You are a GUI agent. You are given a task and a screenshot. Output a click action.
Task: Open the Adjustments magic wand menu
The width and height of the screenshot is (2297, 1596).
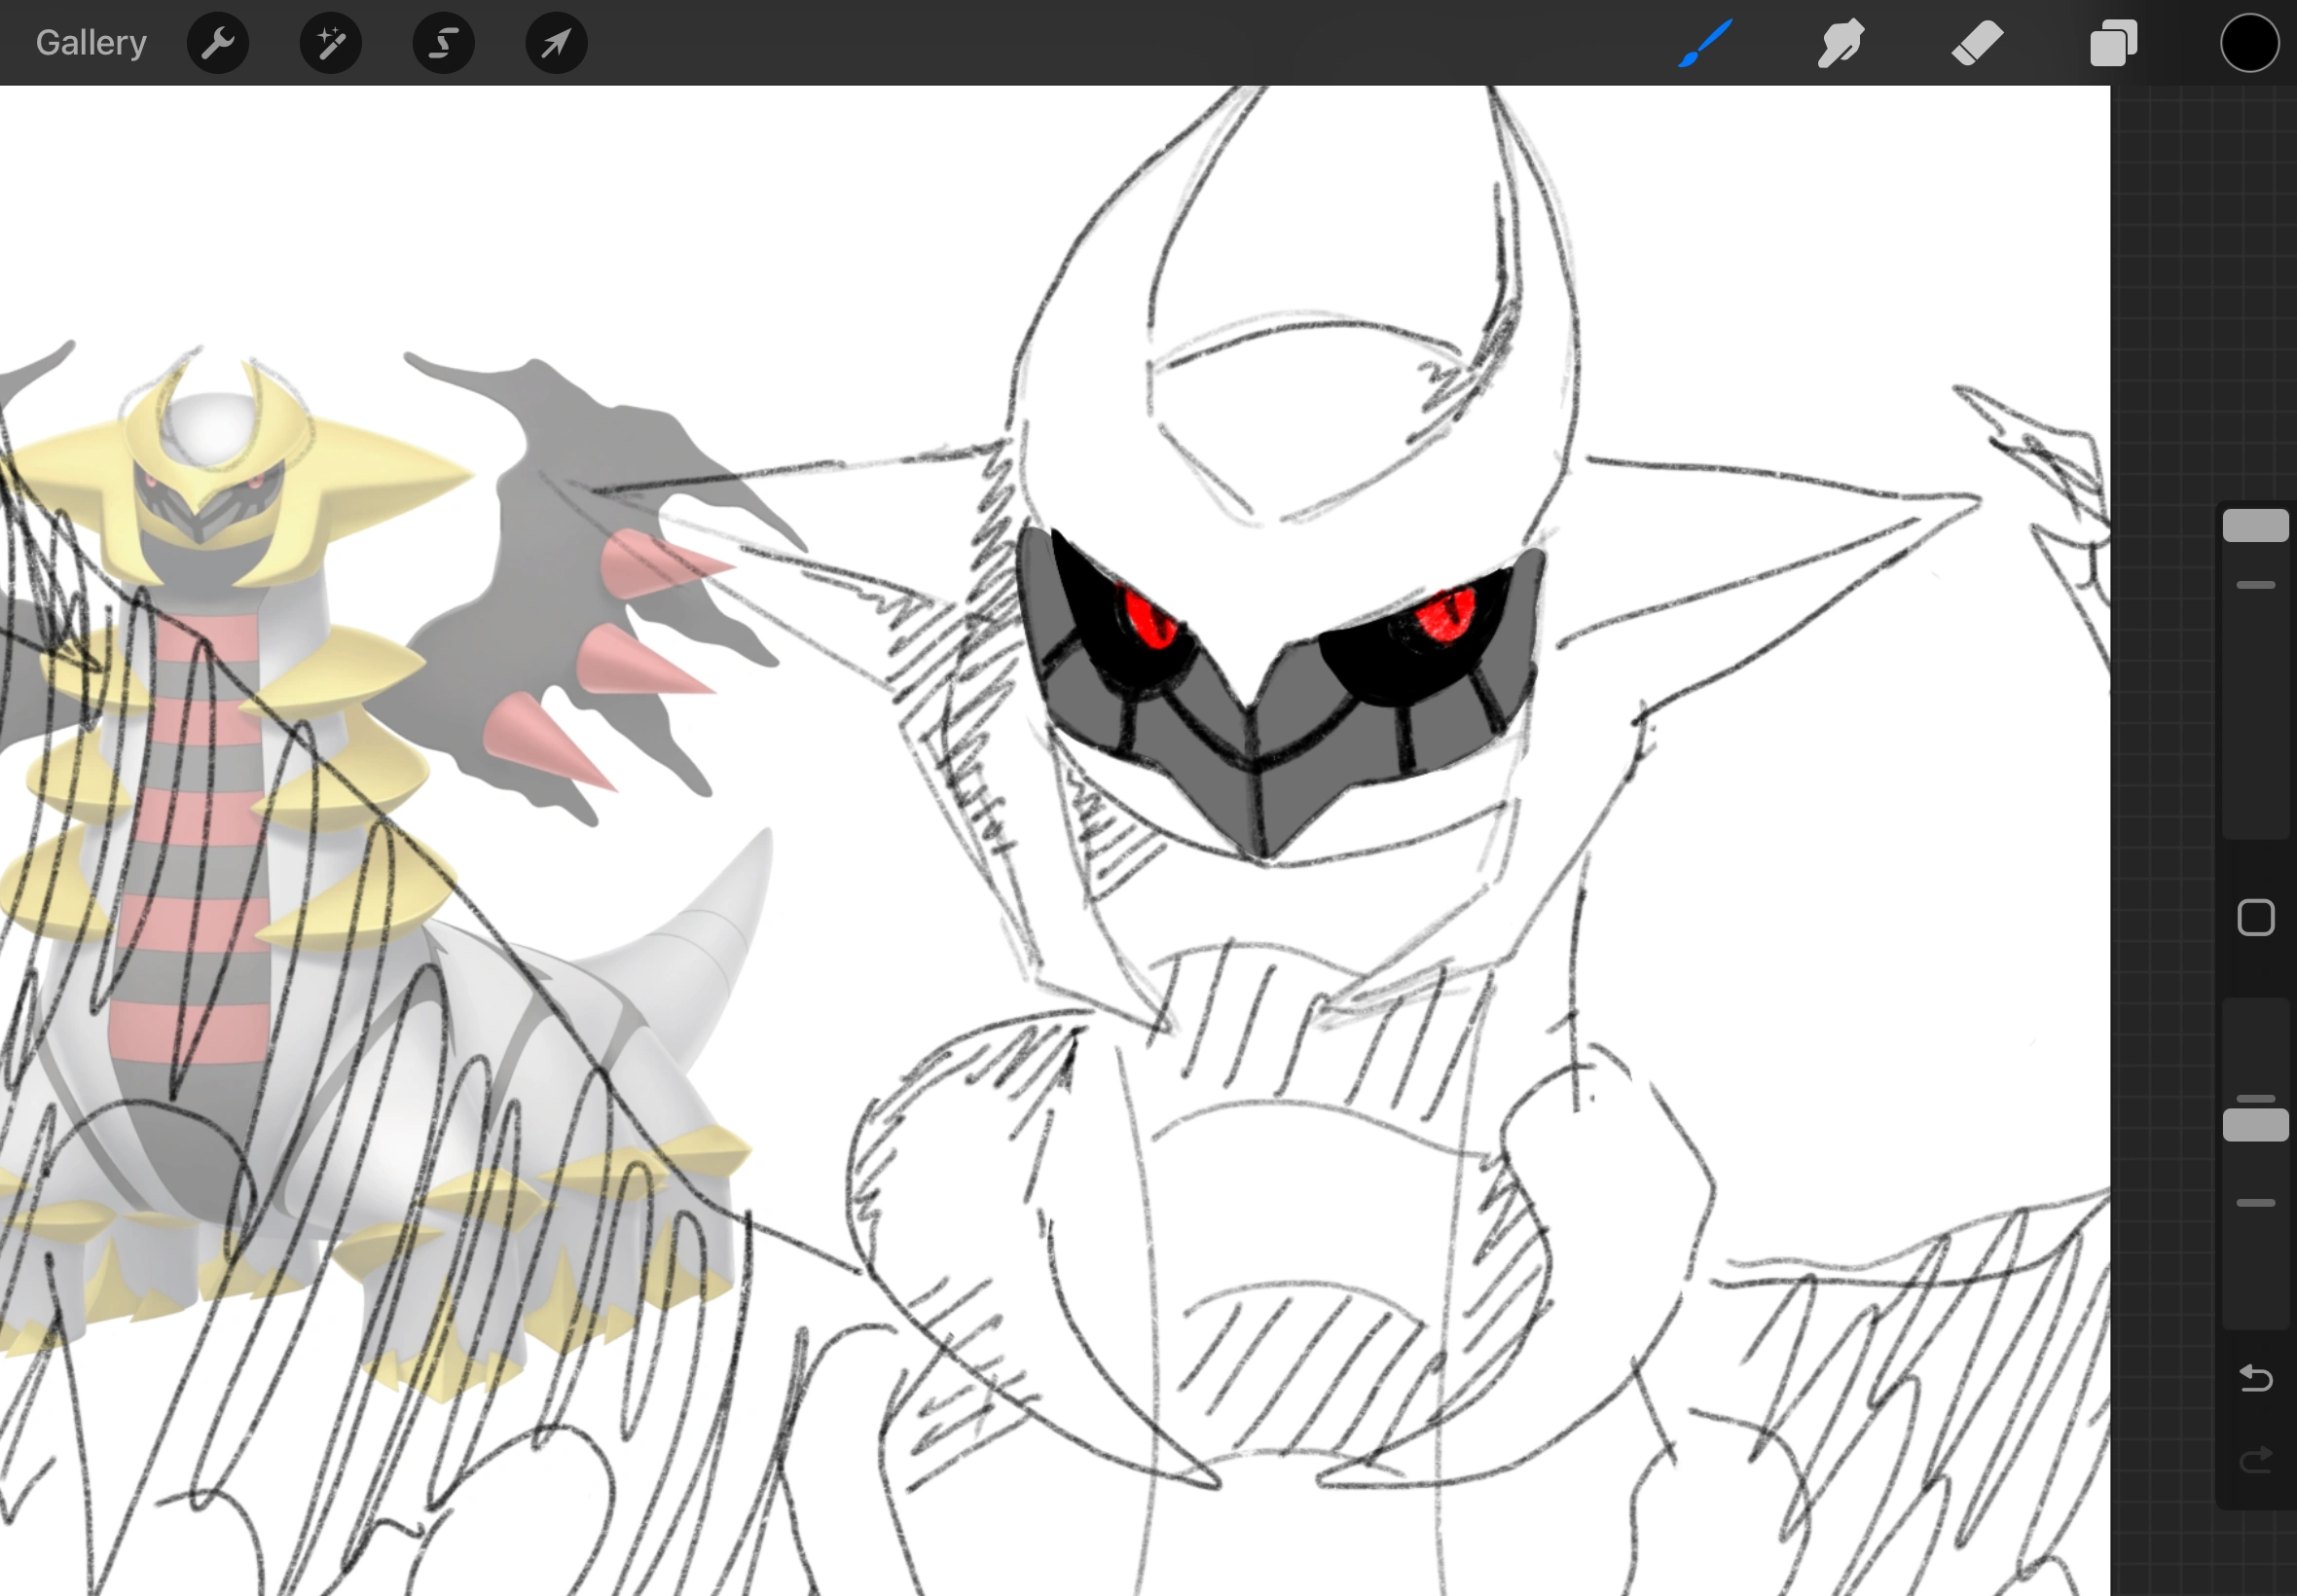(x=331, y=43)
